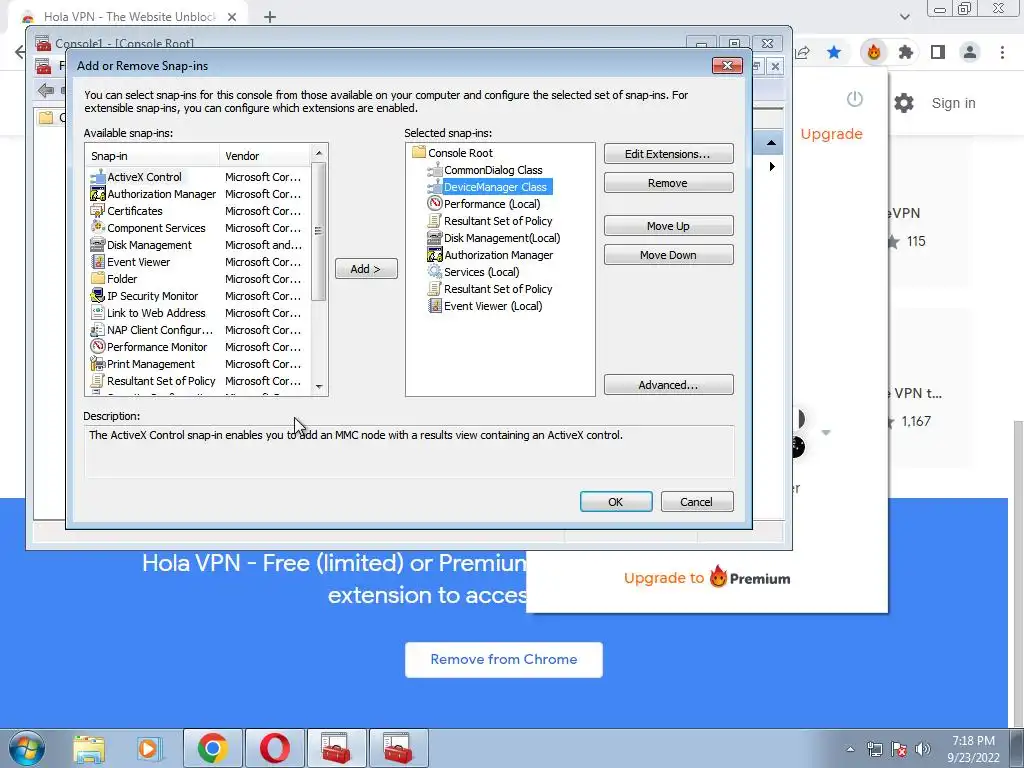Select the Resultant Set of Policy entry below Services (Local)

click(x=498, y=289)
